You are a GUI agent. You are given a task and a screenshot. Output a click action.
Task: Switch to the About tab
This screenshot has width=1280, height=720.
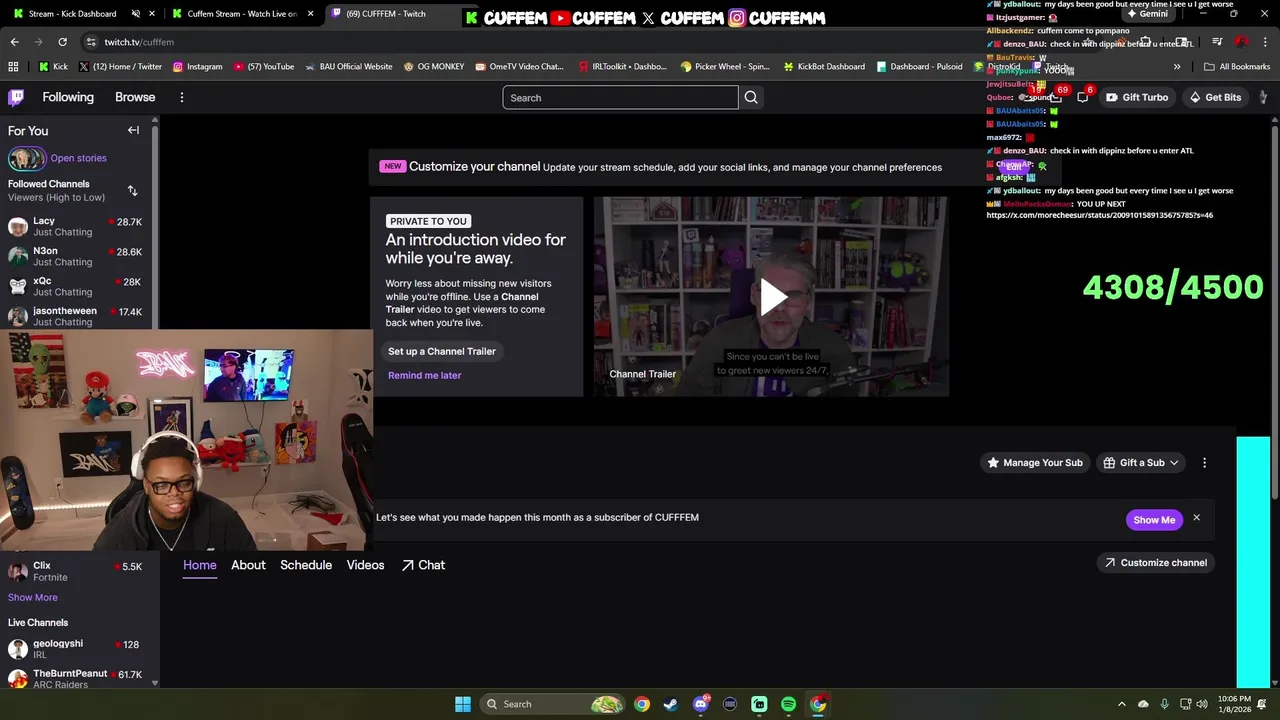click(x=248, y=565)
